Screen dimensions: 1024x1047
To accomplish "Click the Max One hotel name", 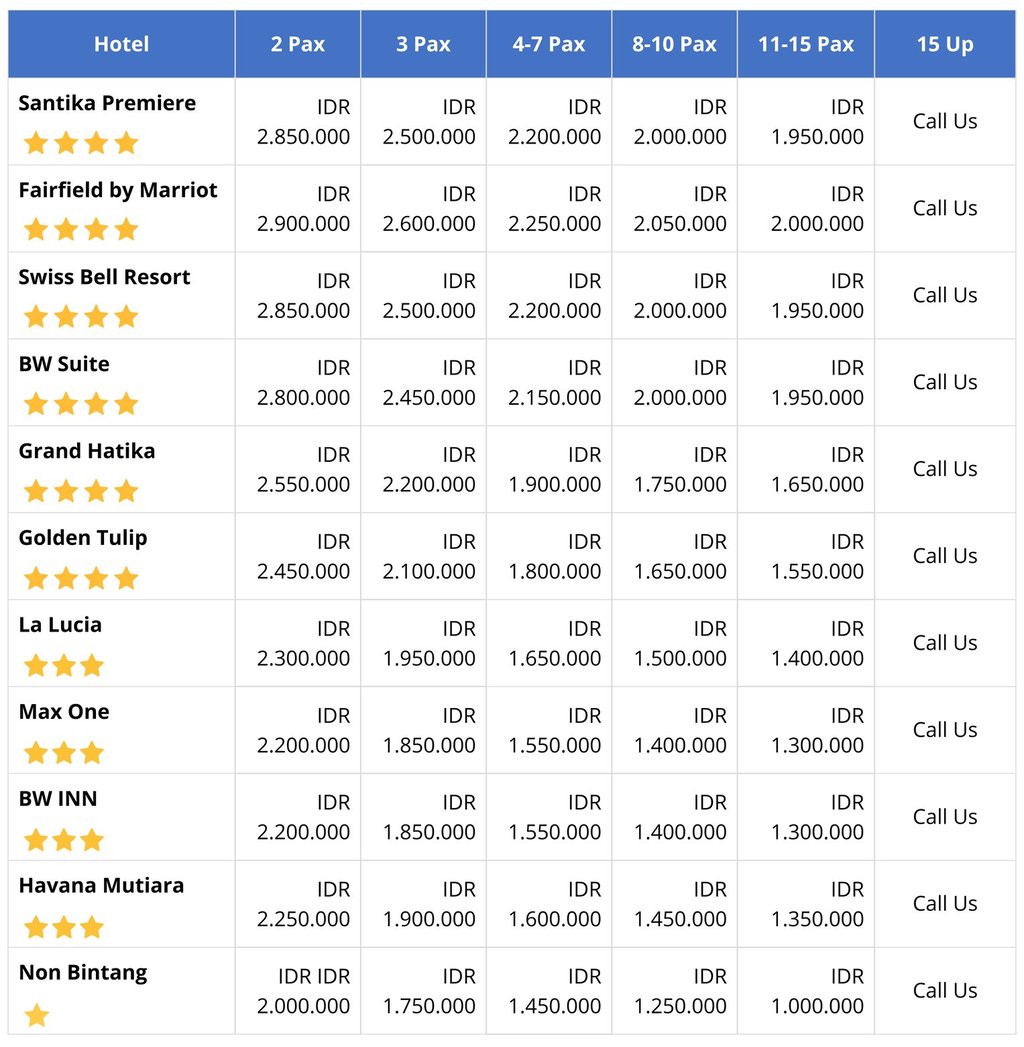I will (x=64, y=711).
